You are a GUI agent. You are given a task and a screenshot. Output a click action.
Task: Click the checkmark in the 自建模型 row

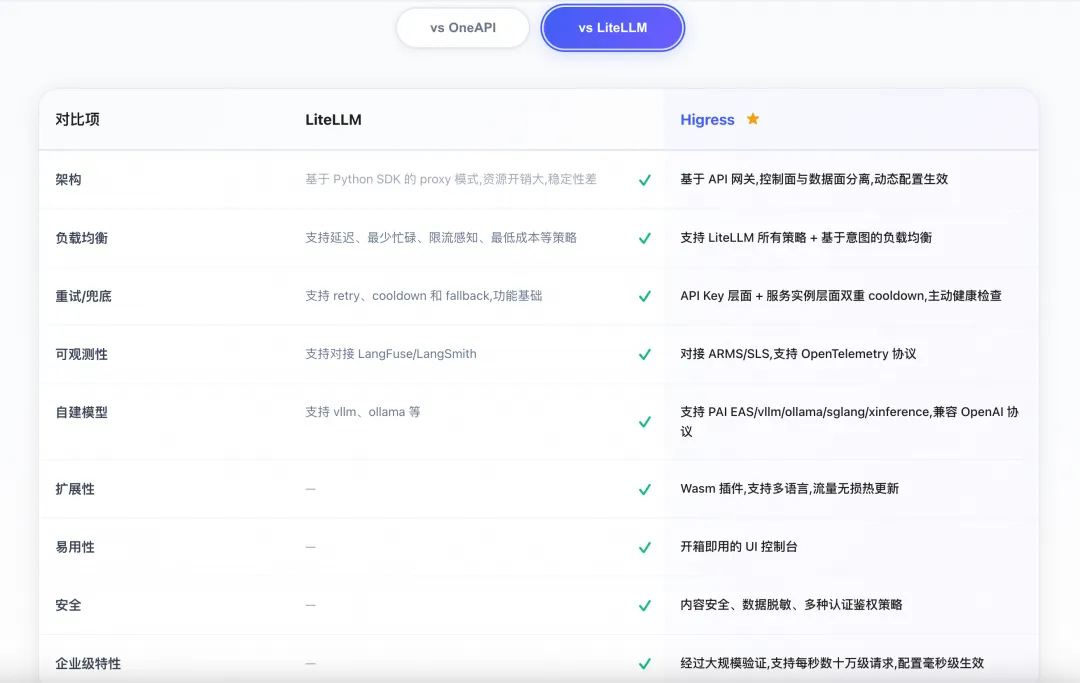click(x=644, y=421)
